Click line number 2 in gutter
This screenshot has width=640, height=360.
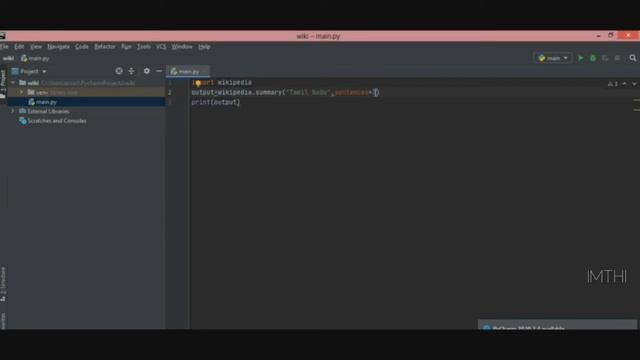click(170, 93)
